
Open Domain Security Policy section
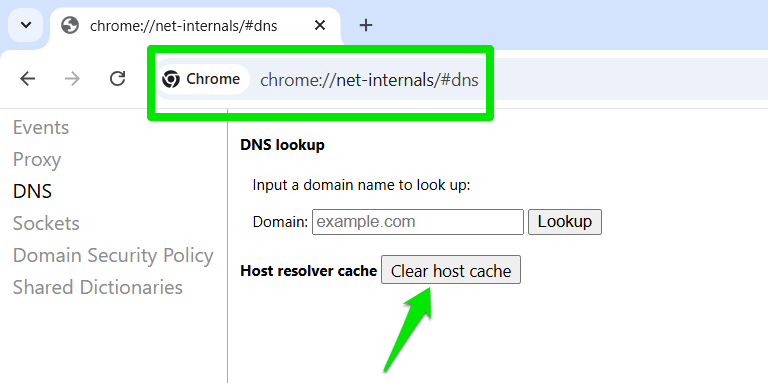[x=113, y=256]
